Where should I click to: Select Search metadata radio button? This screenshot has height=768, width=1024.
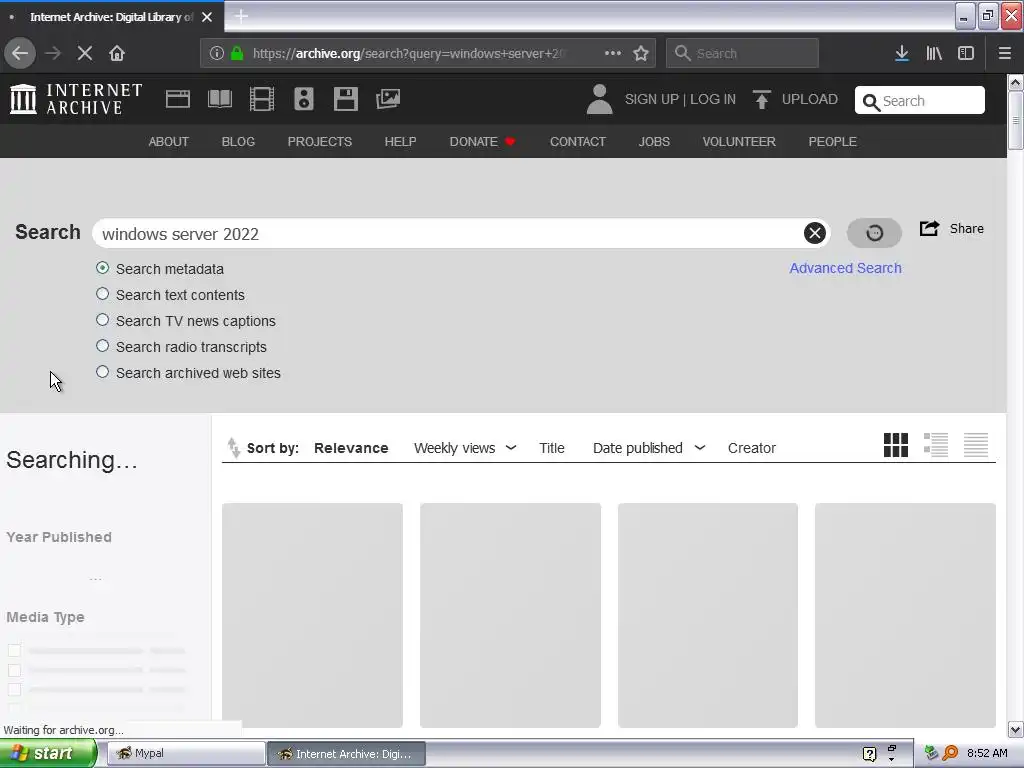103,268
